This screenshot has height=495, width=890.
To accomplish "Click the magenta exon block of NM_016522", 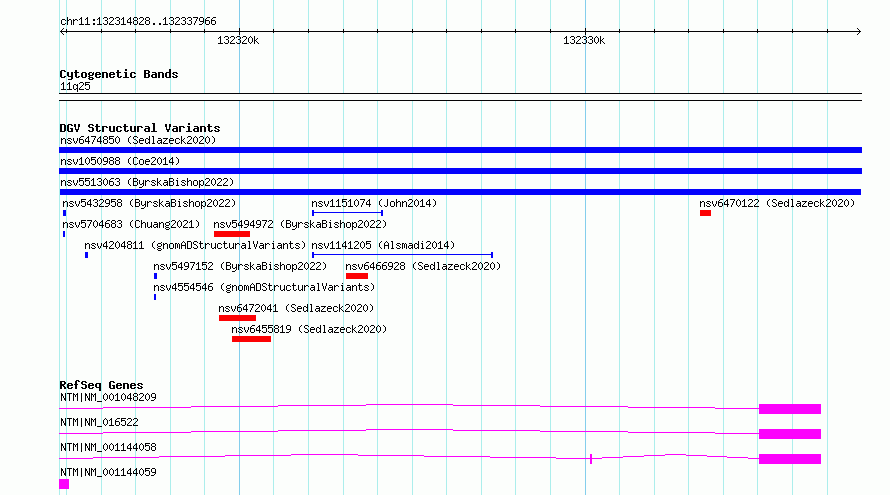I will 790,434.
